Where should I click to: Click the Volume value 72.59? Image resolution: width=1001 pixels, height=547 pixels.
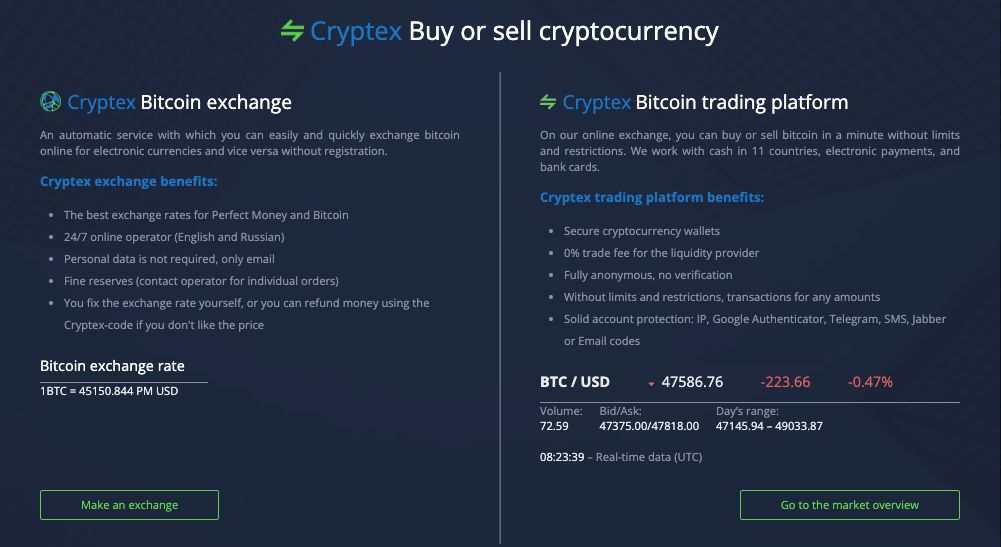tap(553, 426)
